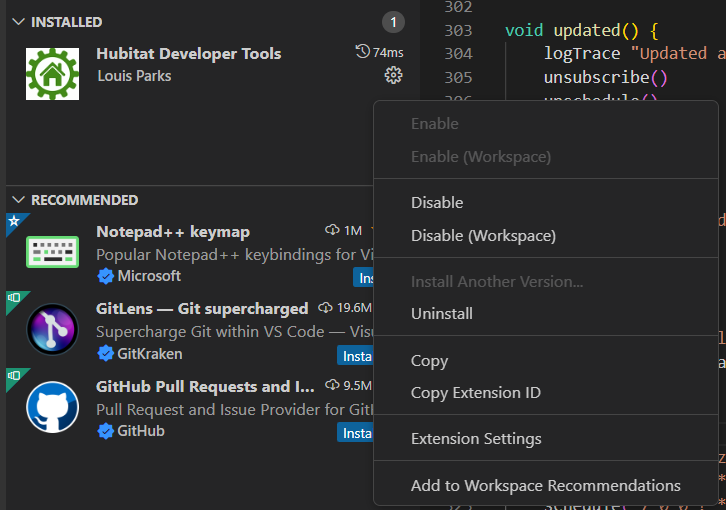Screen dimensions: 726x510
Task: Open the GitLens — Git supercharged title
Action: click(202, 309)
